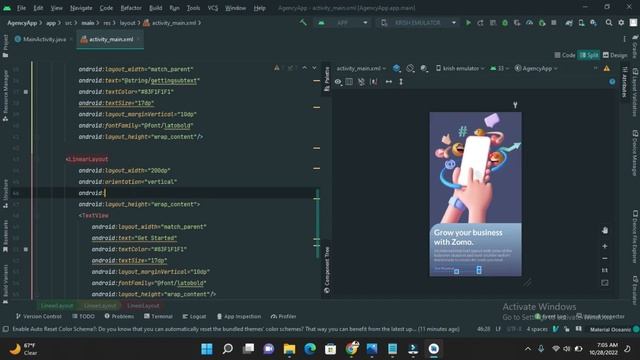Click the app preview thumbnail
Image resolution: width=640 pixels, height=360 pixels.
(476, 194)
